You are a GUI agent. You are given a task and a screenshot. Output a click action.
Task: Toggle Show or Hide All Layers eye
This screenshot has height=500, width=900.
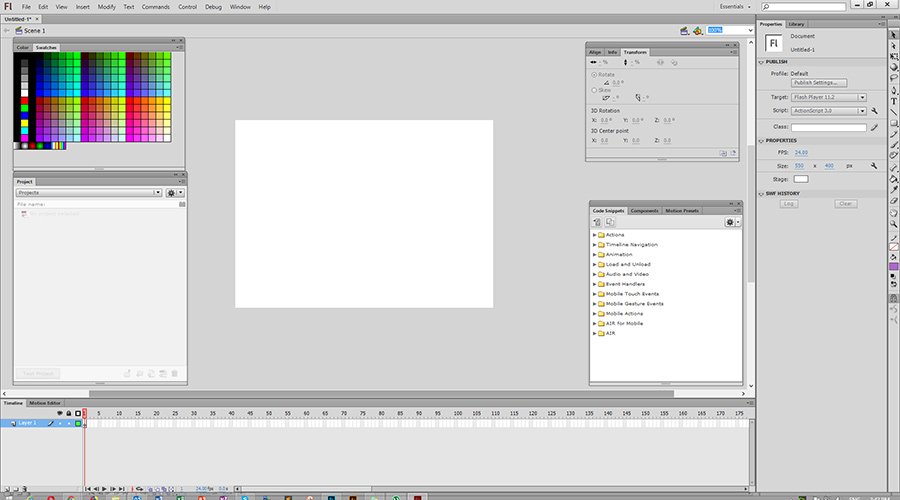click(60, 413)
